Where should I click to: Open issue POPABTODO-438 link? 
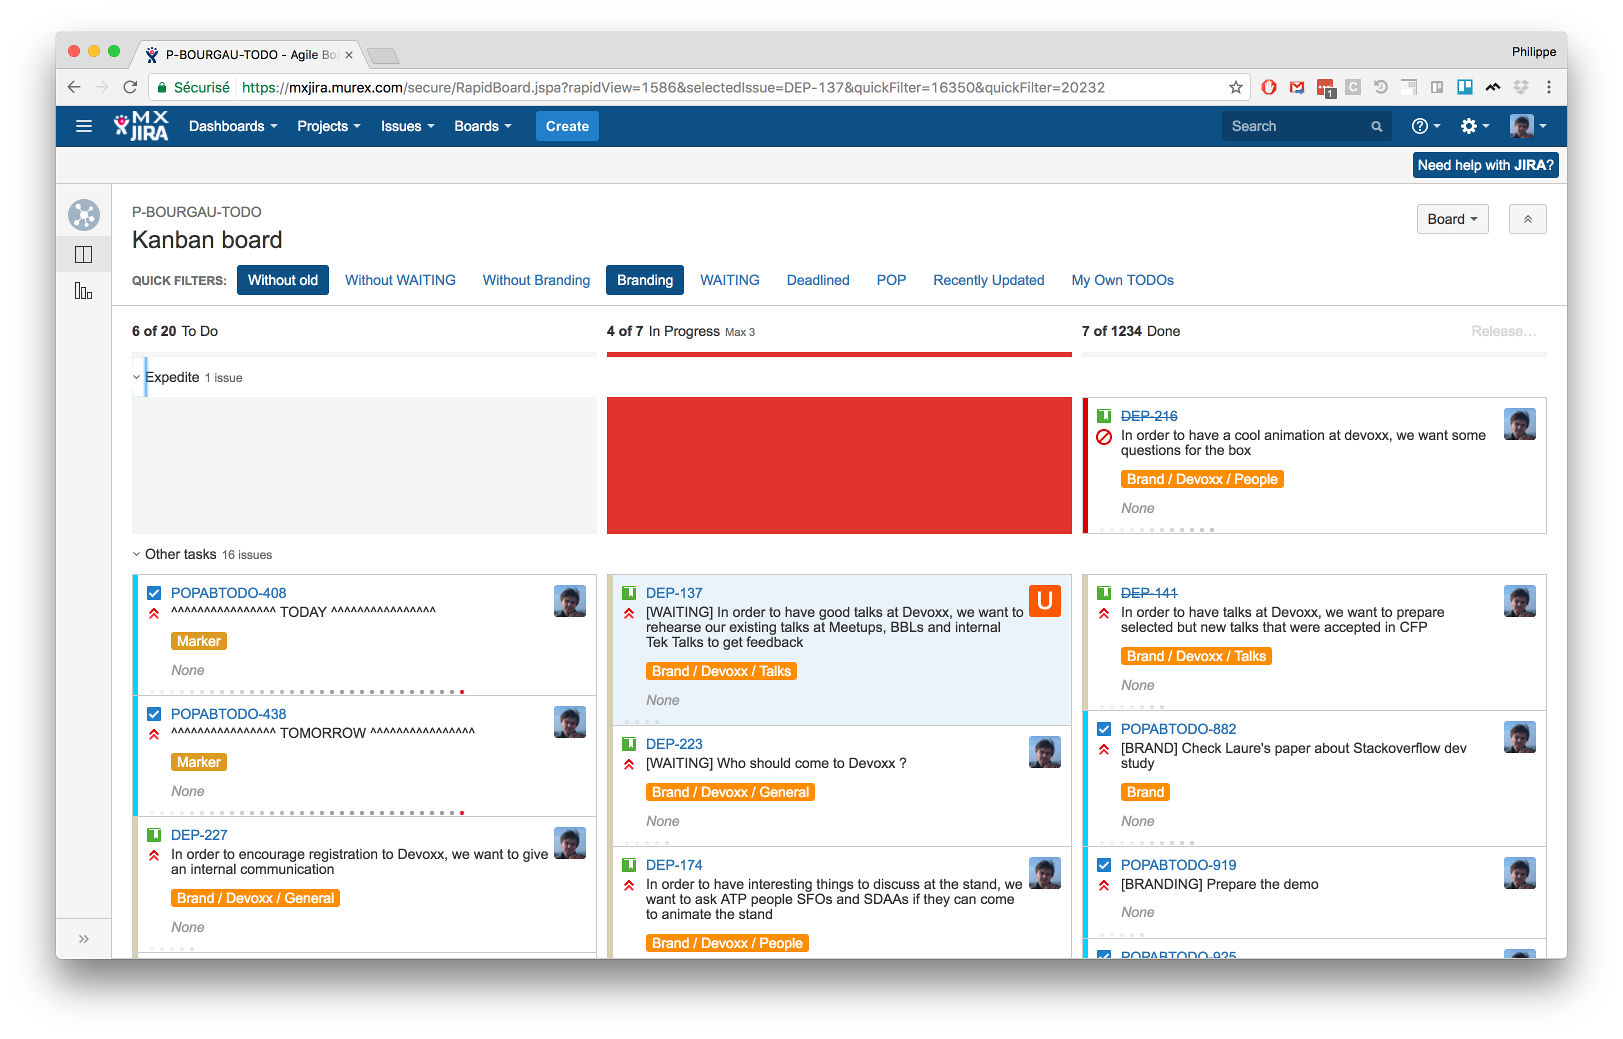coord(228,714)
